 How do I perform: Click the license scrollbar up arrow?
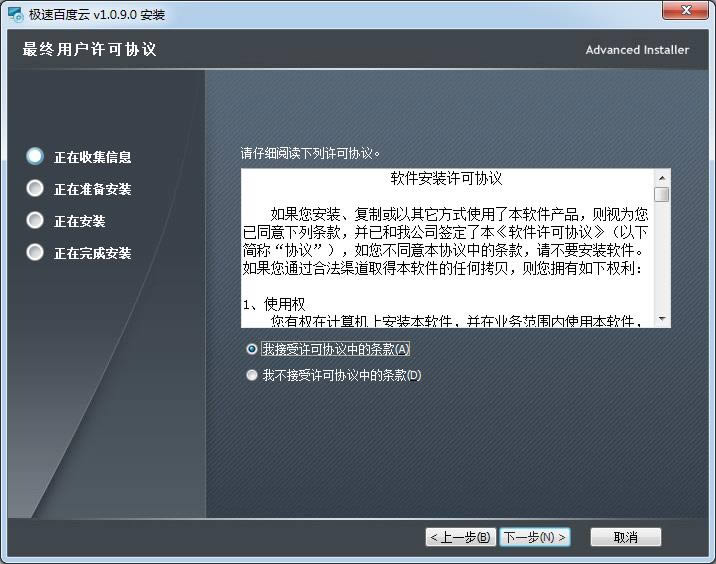click(x=662, y=177)
